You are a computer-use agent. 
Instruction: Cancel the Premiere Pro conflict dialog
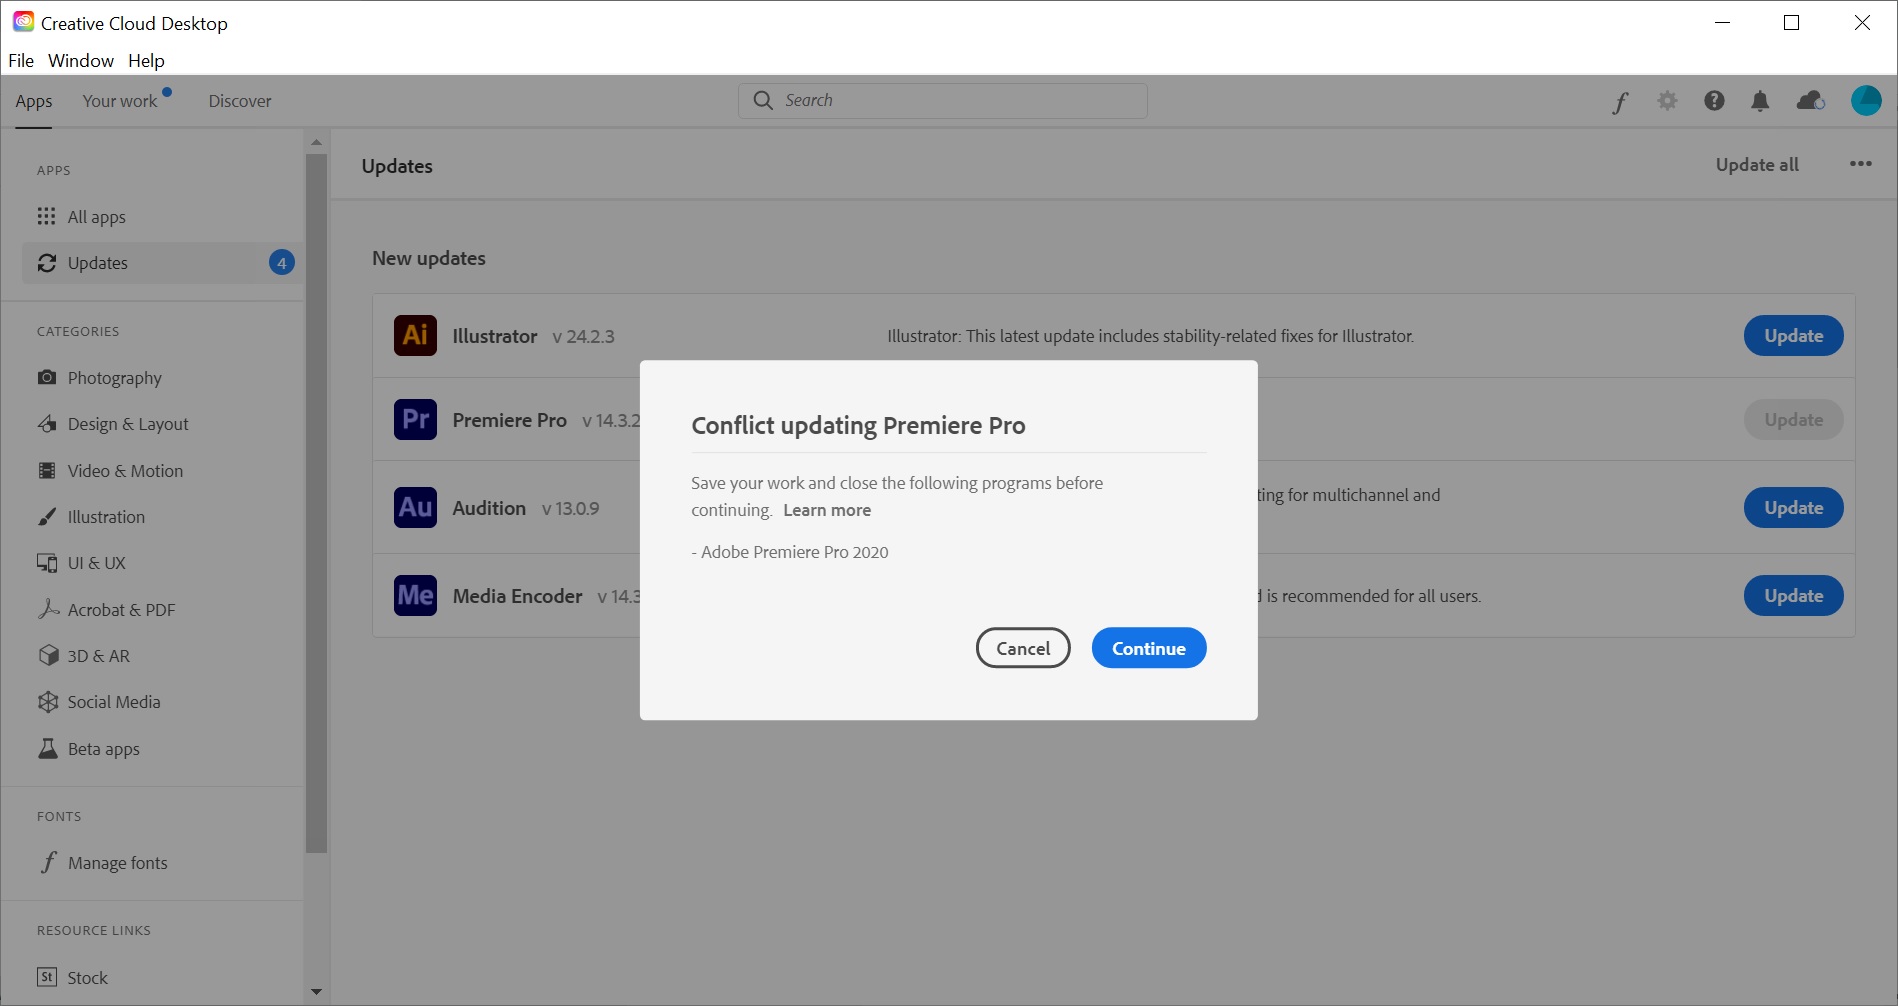tap(1023, 648)
